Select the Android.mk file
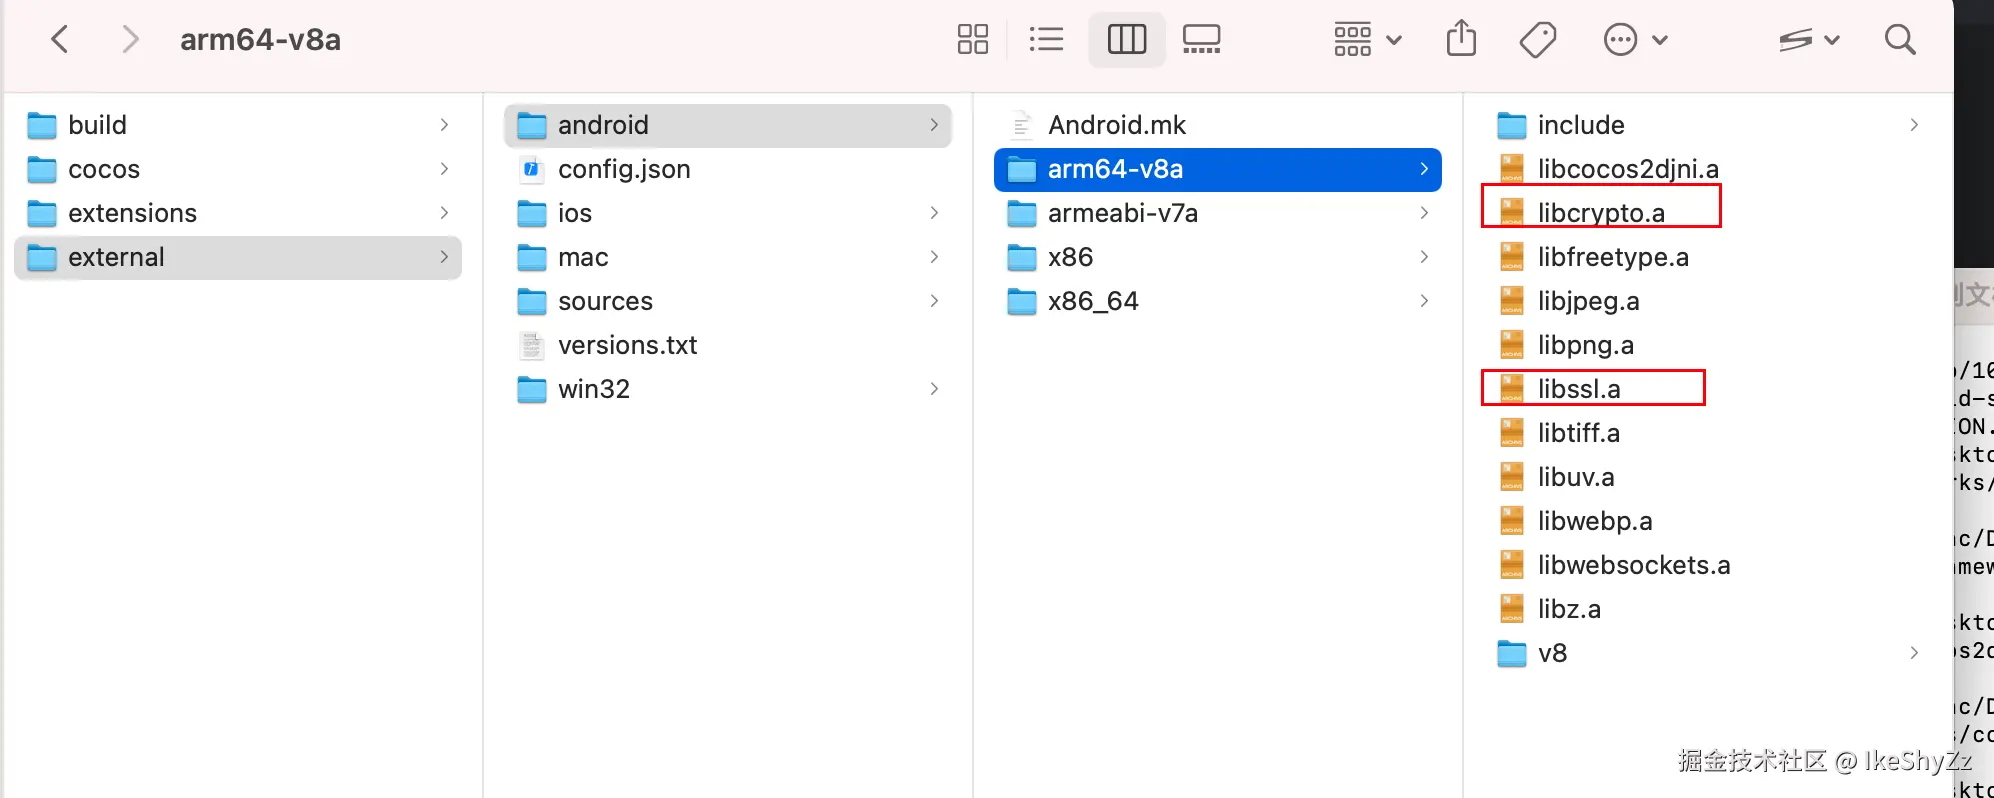Screen dimensions: 1994x798 (x=1116, y=125)
